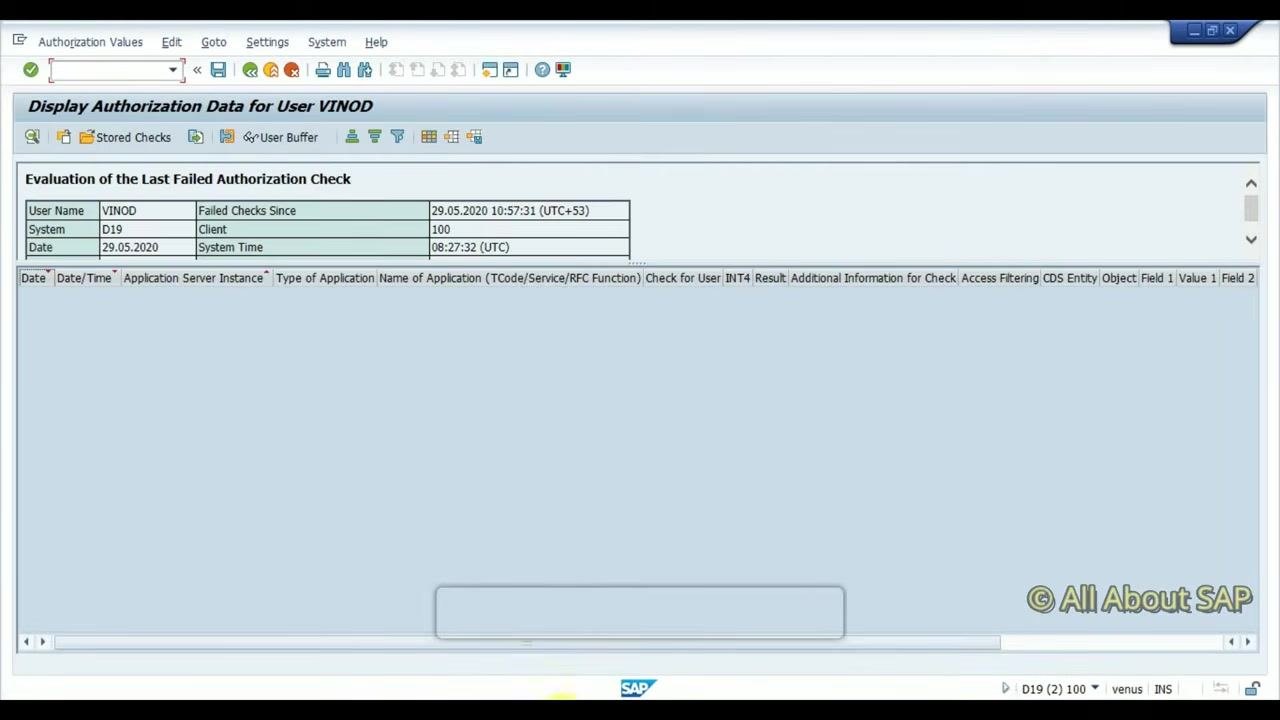The height and width of the screenshot is (720, 1280).
Task: Click the red Cancel icon
Action: click(292, 70)
